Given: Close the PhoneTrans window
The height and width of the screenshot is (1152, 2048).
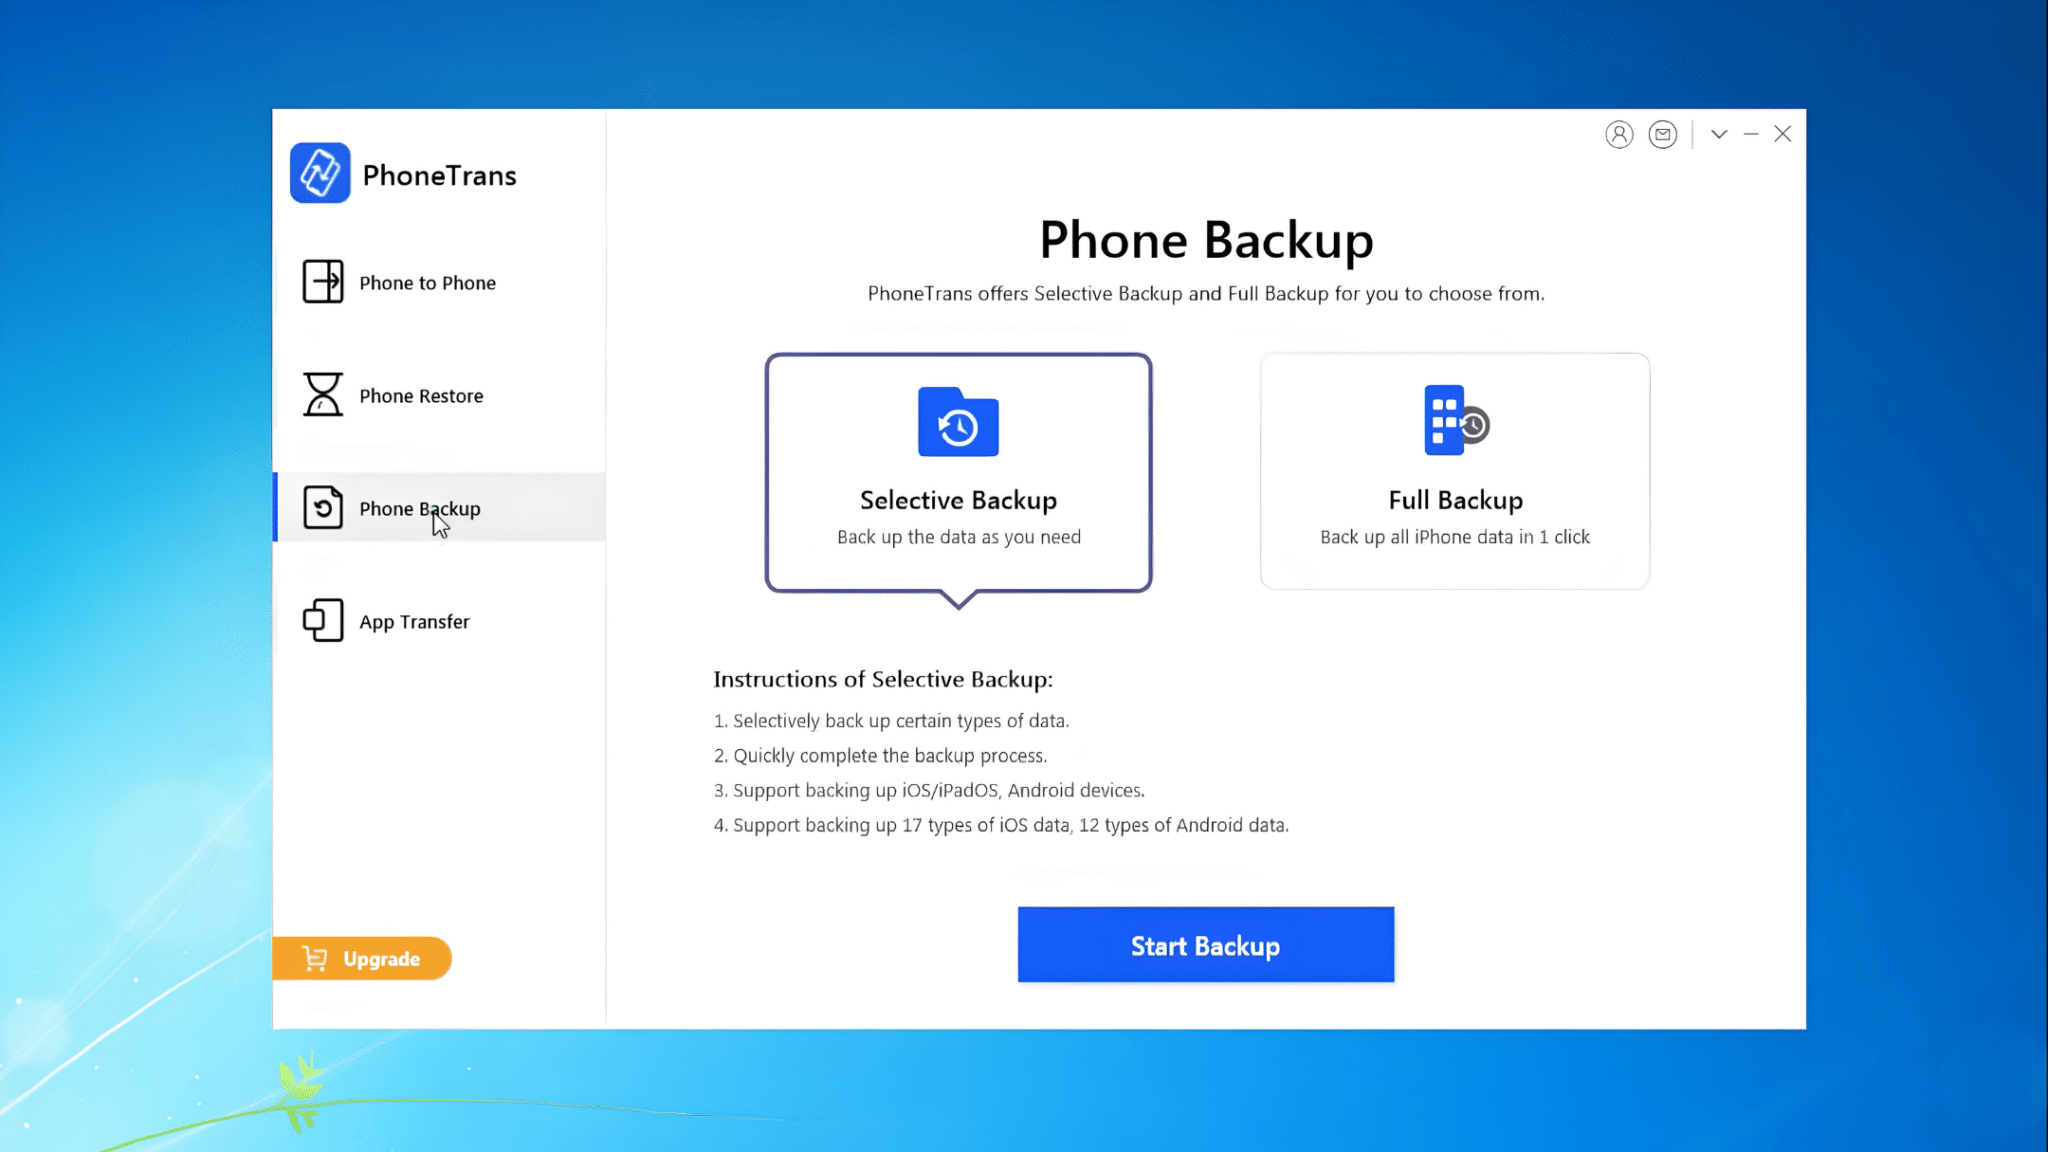Looking at the screenshot, I should [1783, 134].
